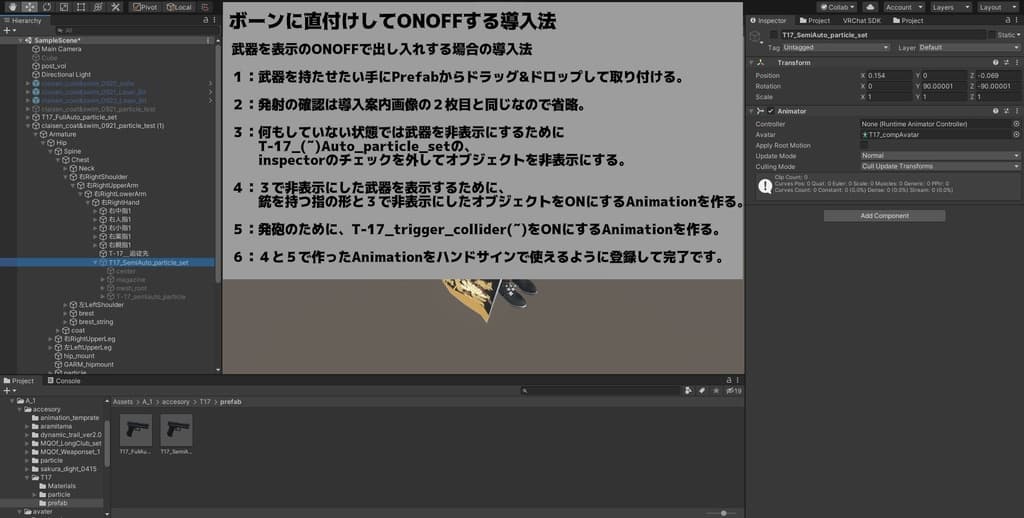The height and width of the screenshot is (518, 1024).
Task: Lock the Hierarchy panel with the padlock
Action: tap(206, 20)
